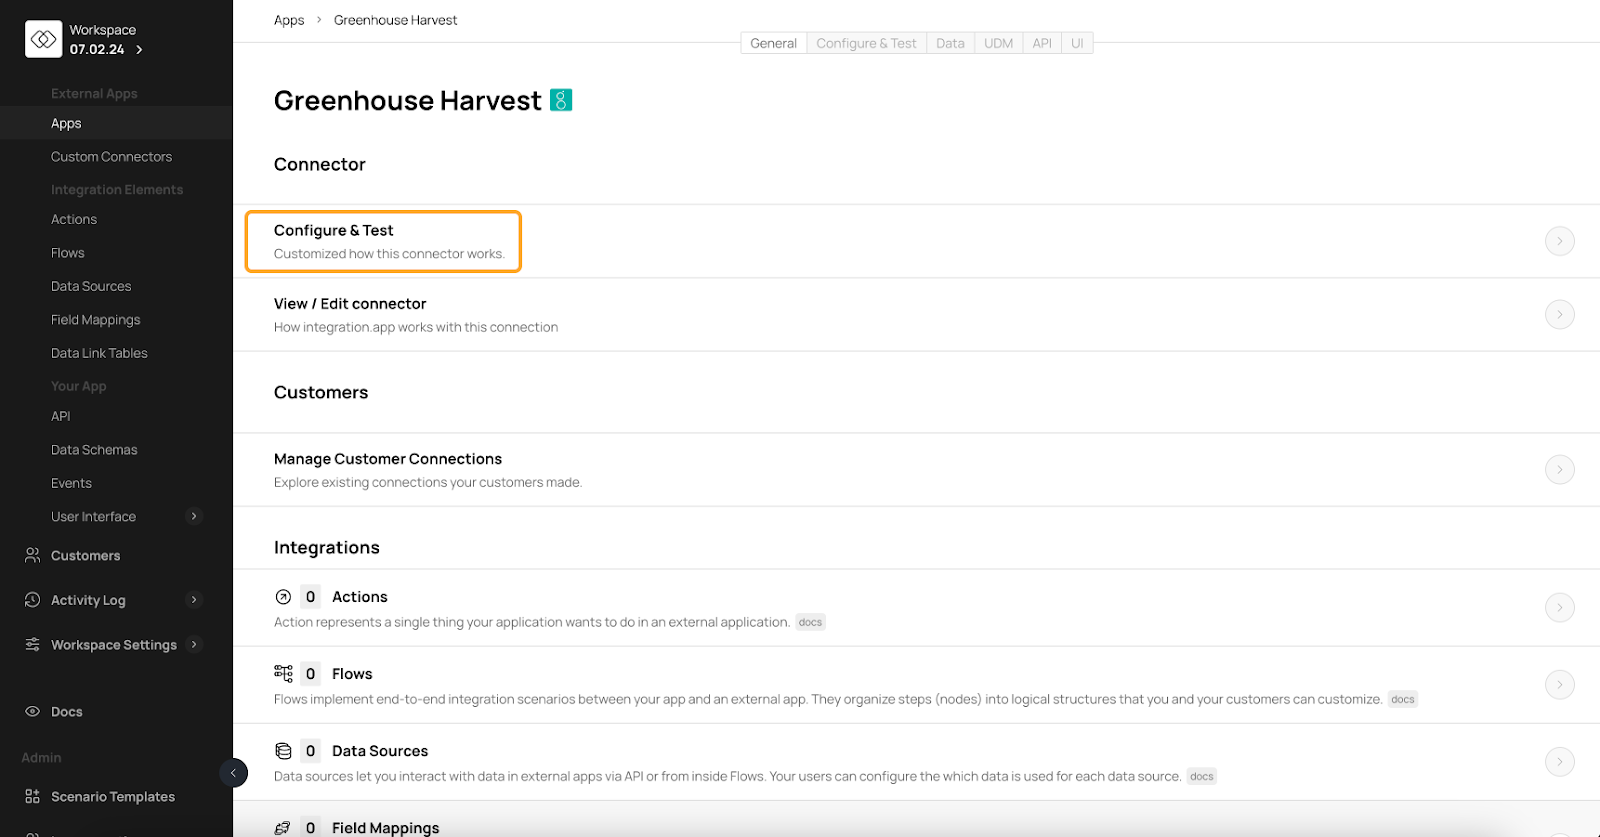Click the Actions count badge showing 0

click(x=310, y=597)
